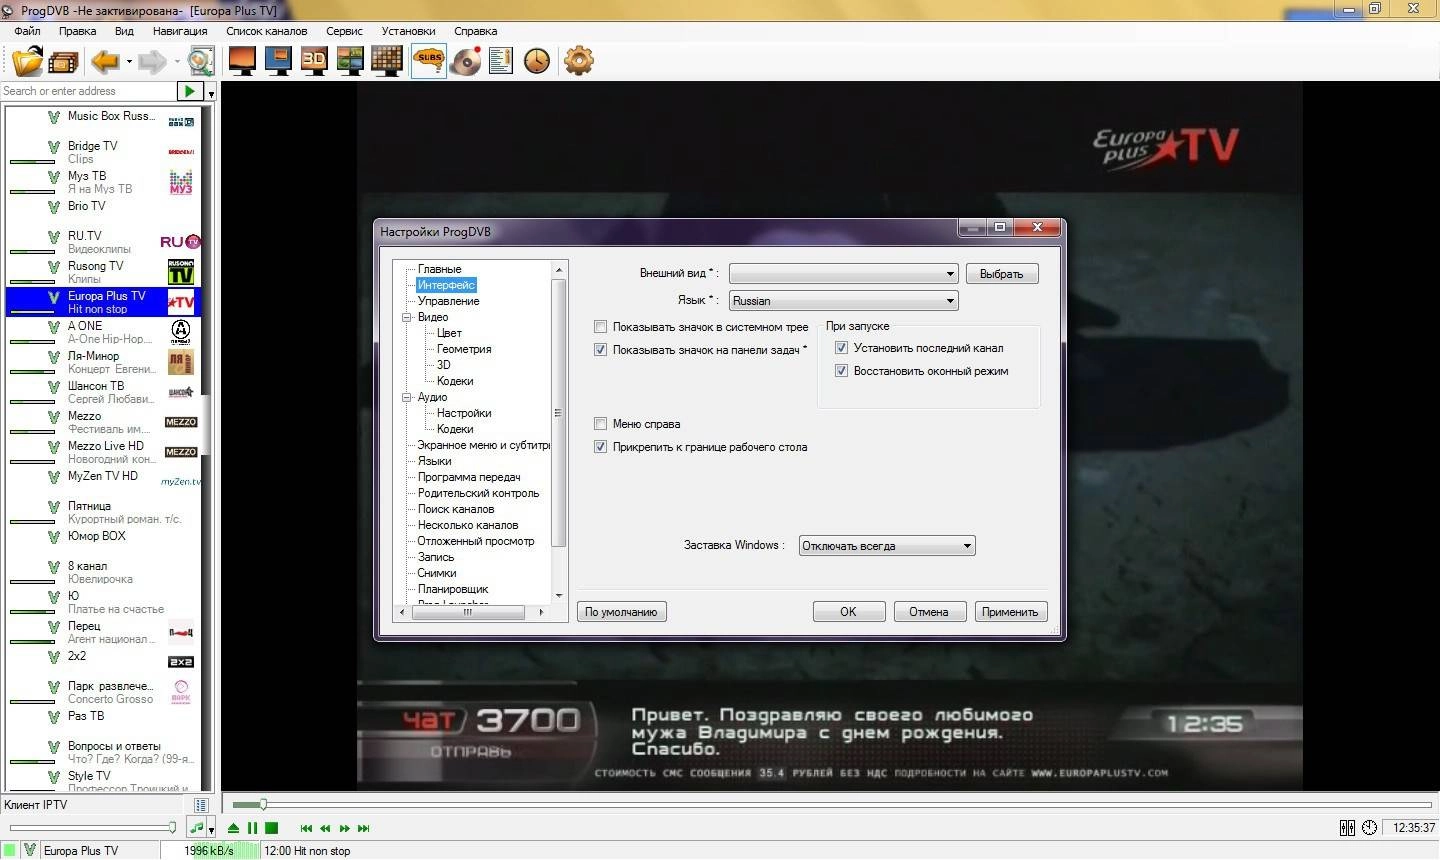
Task: Click the eject playback button
Action: [233, 828]
